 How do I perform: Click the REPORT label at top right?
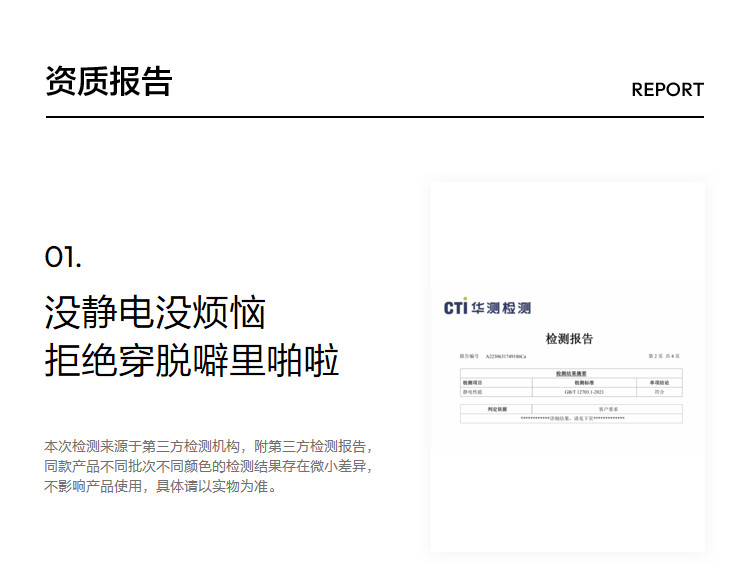pyautogui.click(x=667, y=89)
